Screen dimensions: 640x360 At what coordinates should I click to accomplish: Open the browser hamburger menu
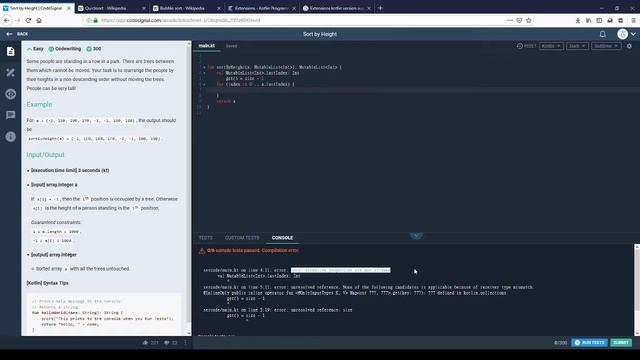coord(633,20)
